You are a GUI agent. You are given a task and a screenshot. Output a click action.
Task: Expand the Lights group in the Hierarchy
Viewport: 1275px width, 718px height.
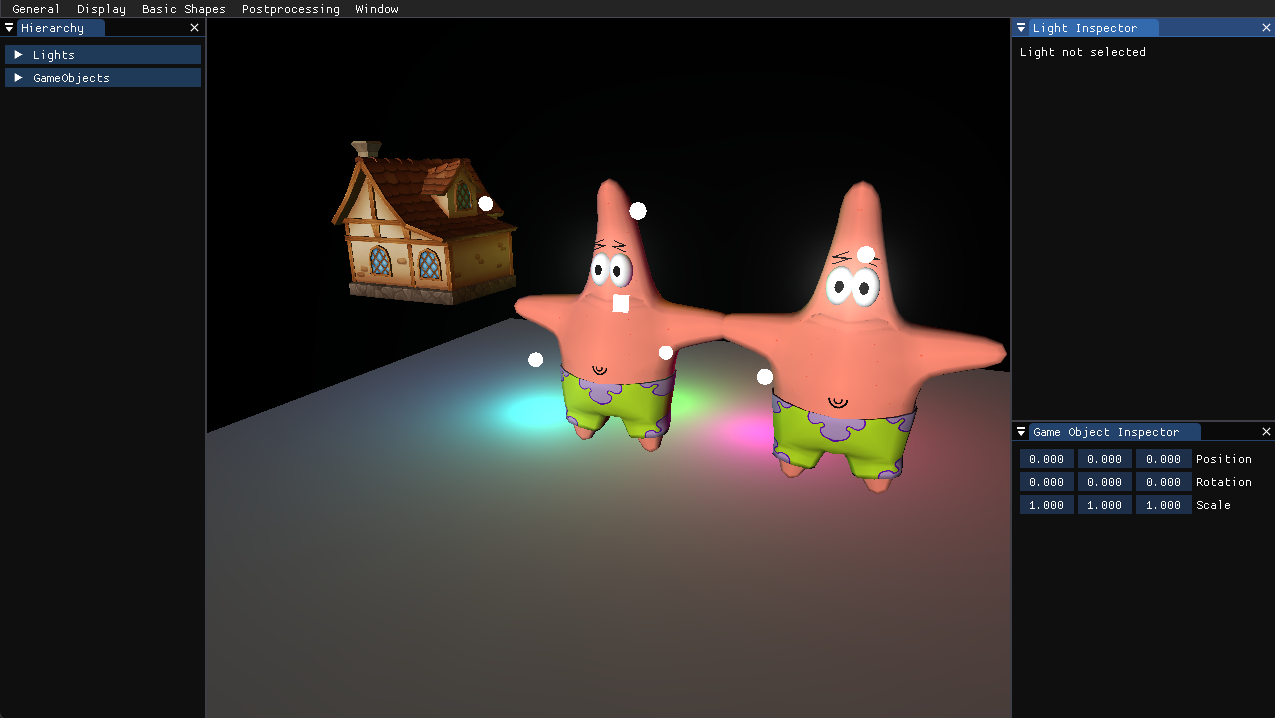tap(18, 54)
